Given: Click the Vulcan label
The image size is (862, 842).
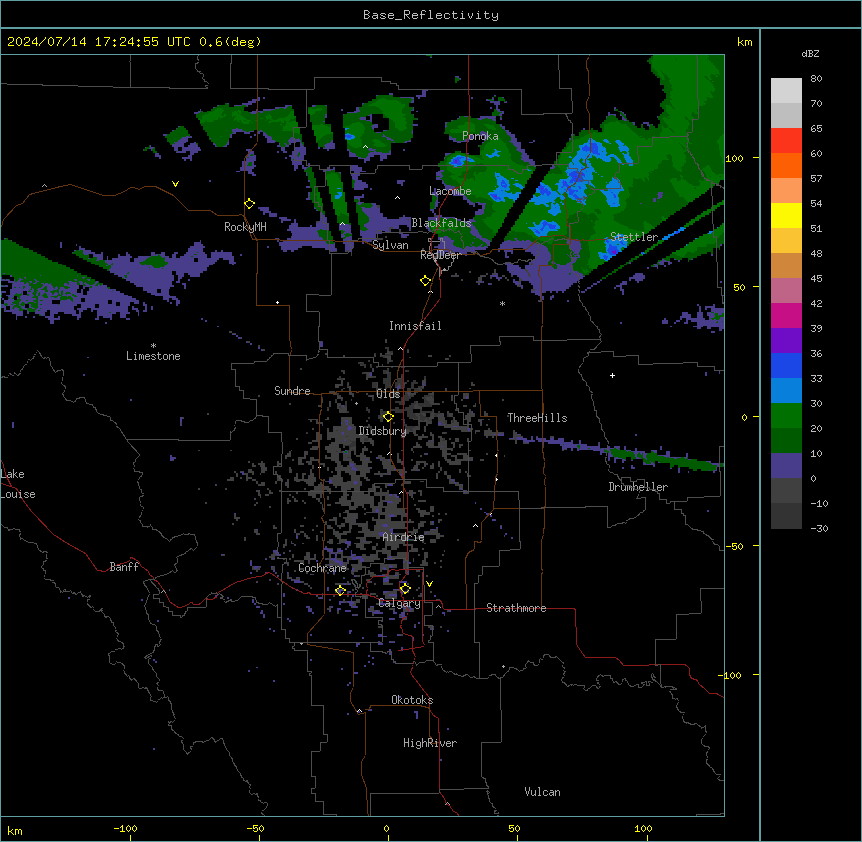Looking at the screenshot, I should pyautogui.click(x=542, y=792).
